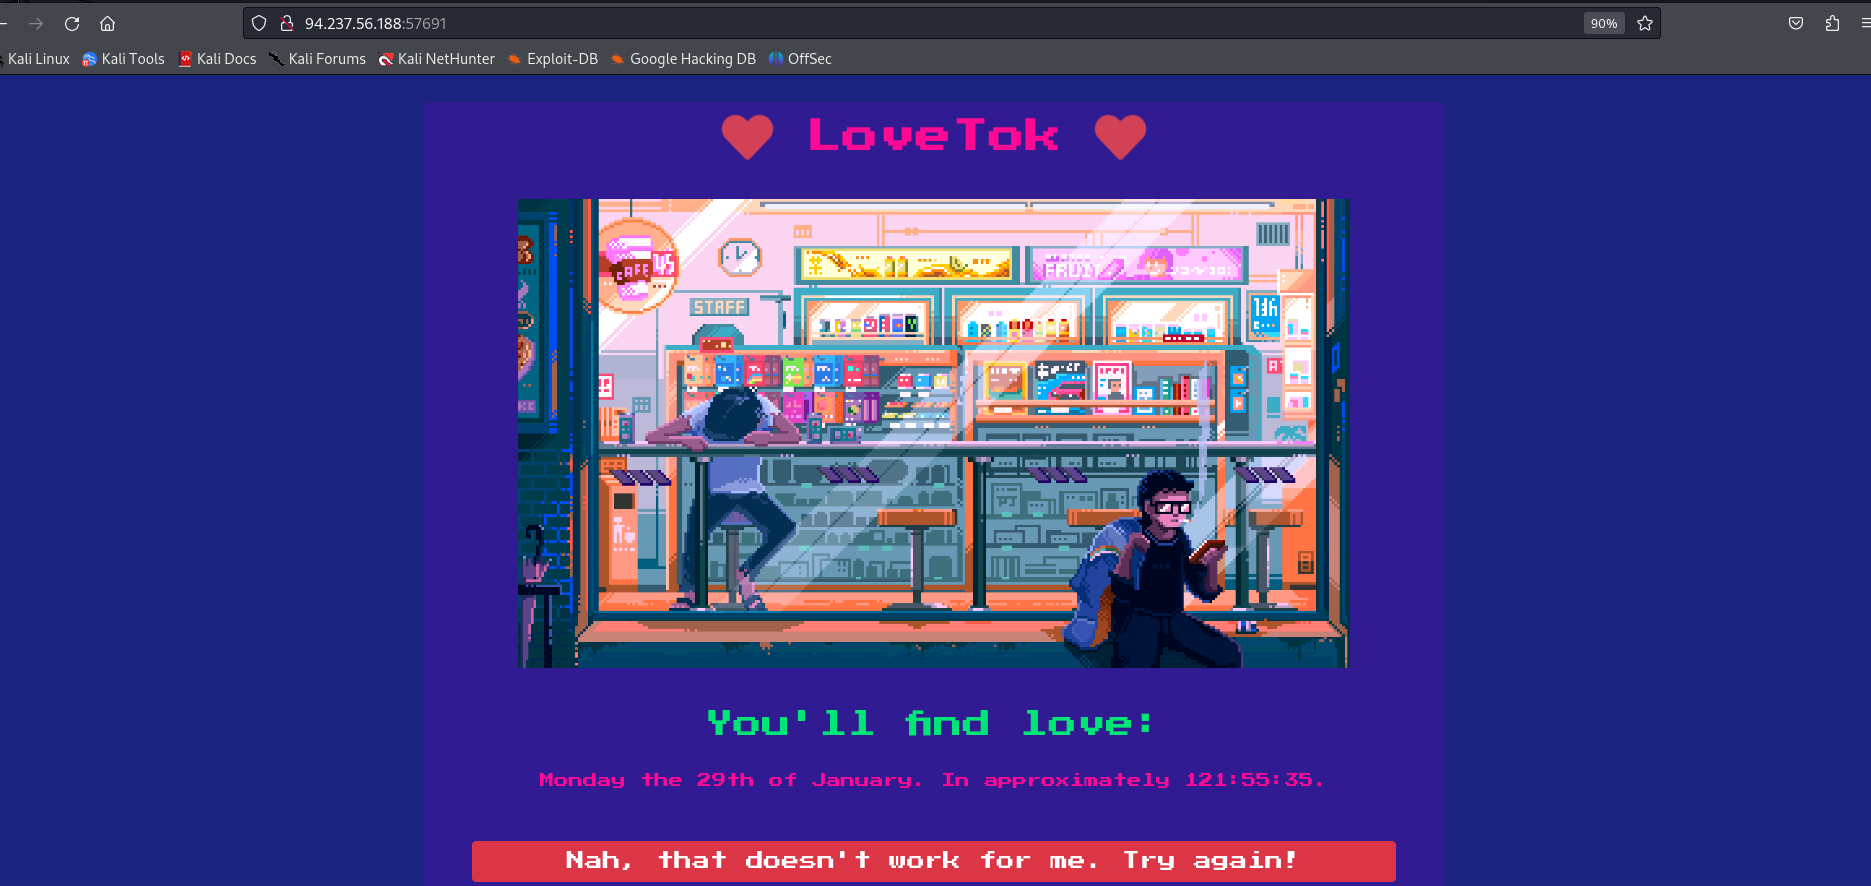Image resolution: width=1871 pixels, height=886 pixels.
Task: Open the Exploit-DB bookmark
Action: 553,59
